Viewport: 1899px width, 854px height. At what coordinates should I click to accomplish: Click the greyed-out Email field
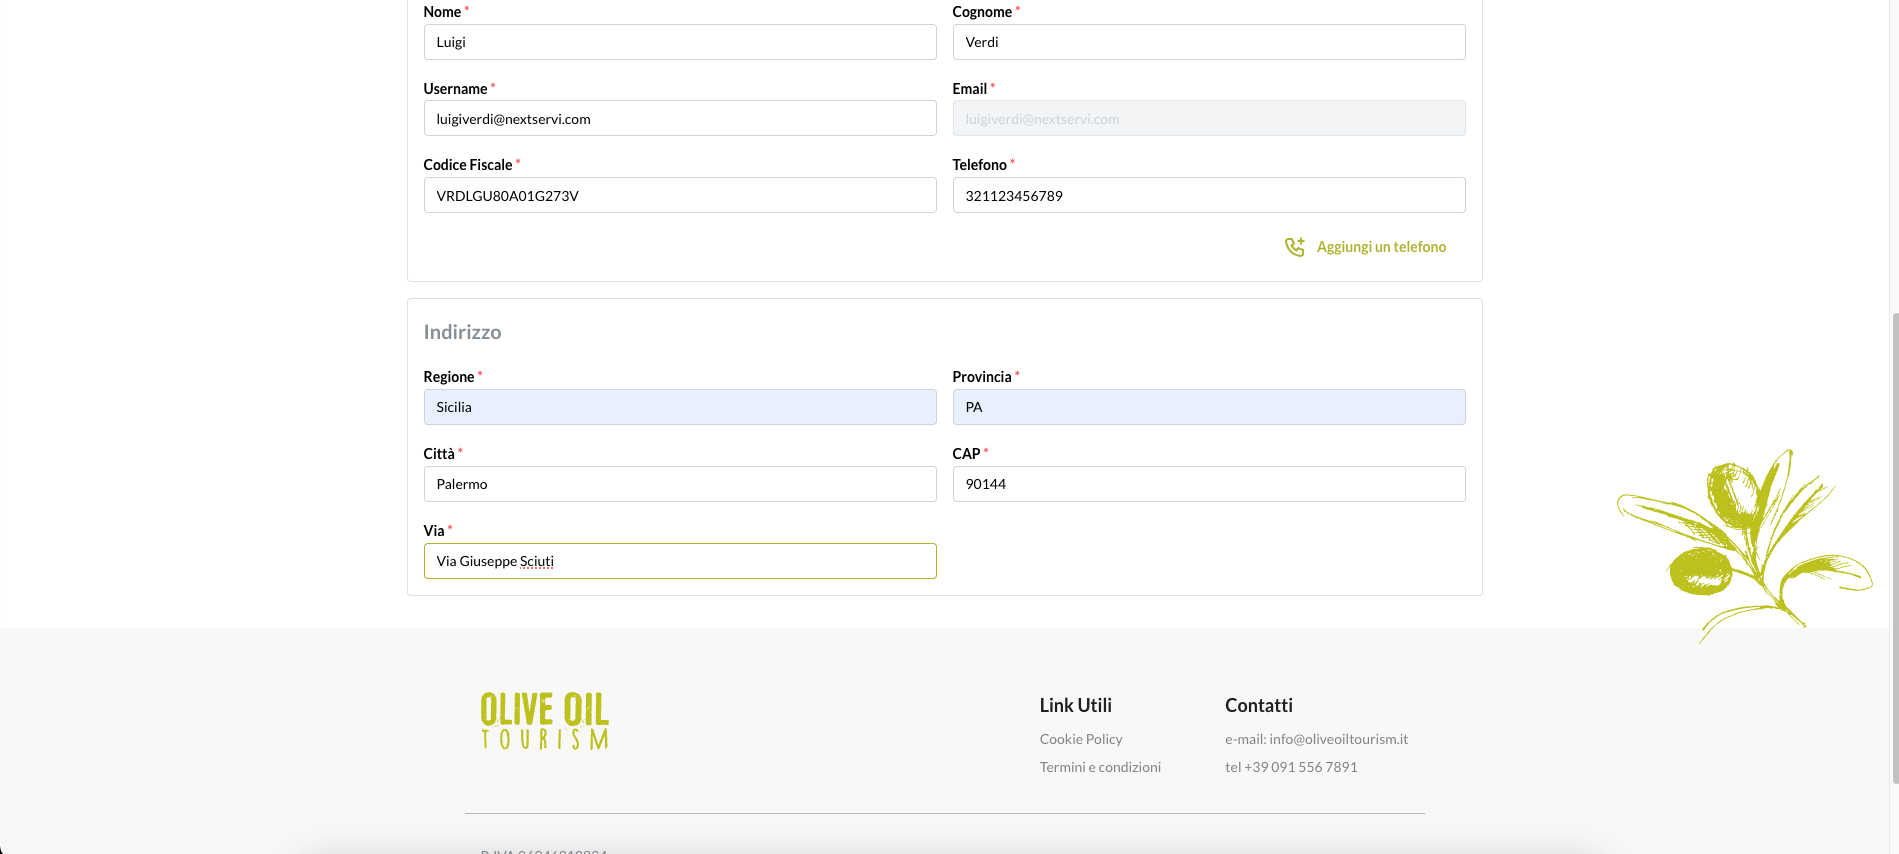tap(1208, 119)
